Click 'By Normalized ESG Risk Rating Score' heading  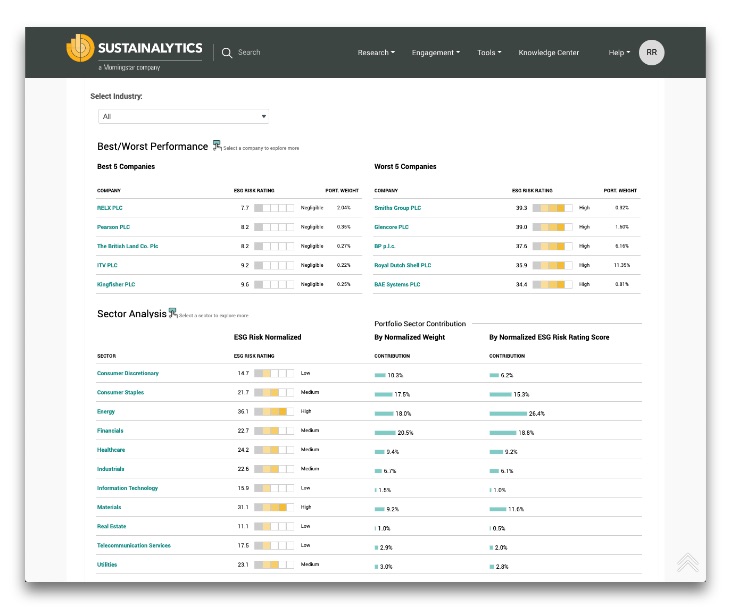pyautogui.click(x=549, y=337)
